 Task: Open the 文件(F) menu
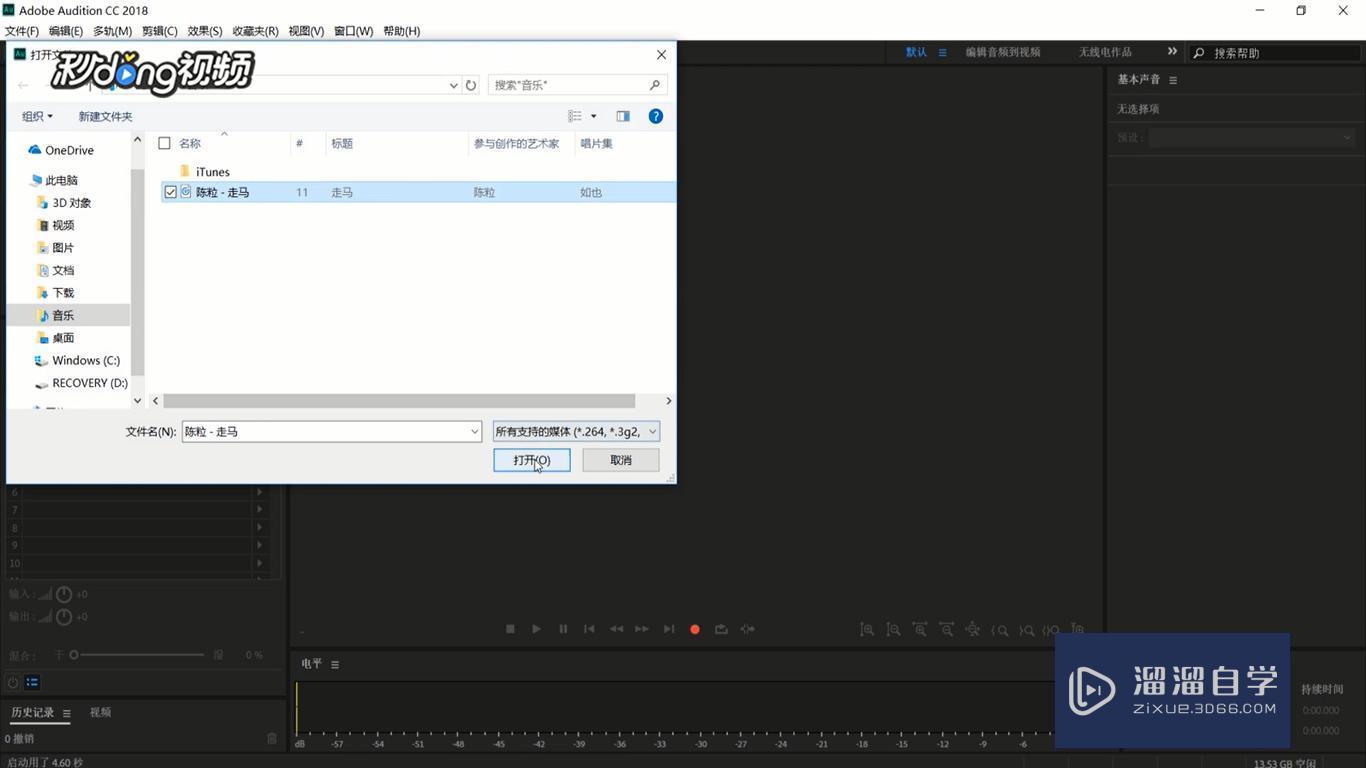(x=22, y=31)
